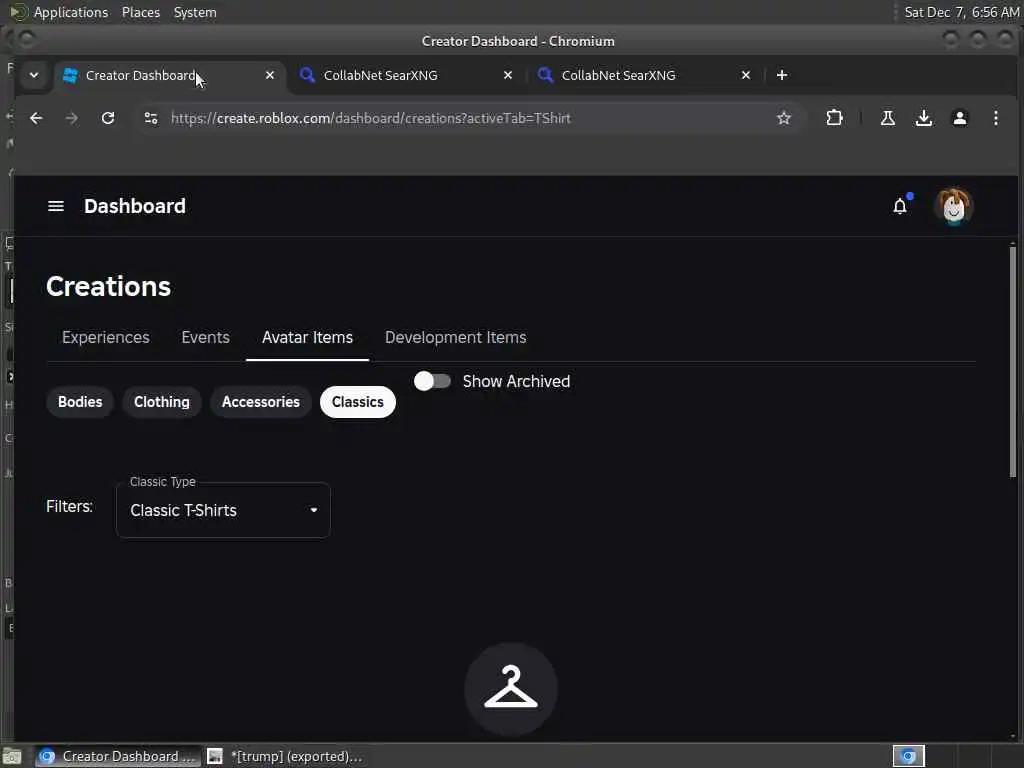Screen dimensions: 1024x768
Task: Open the hamburger navigation menu
Action: [x=56, y=206]
